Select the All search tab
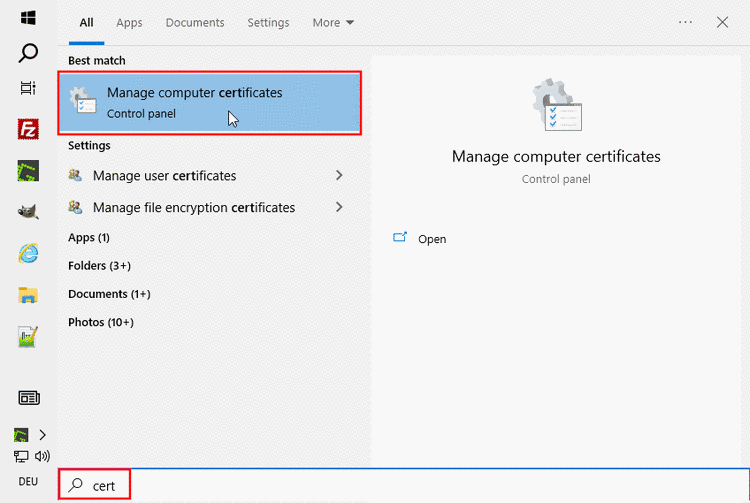Image resolution: width=750 pixels, height=503 pixels. click(x=87, y=23)
